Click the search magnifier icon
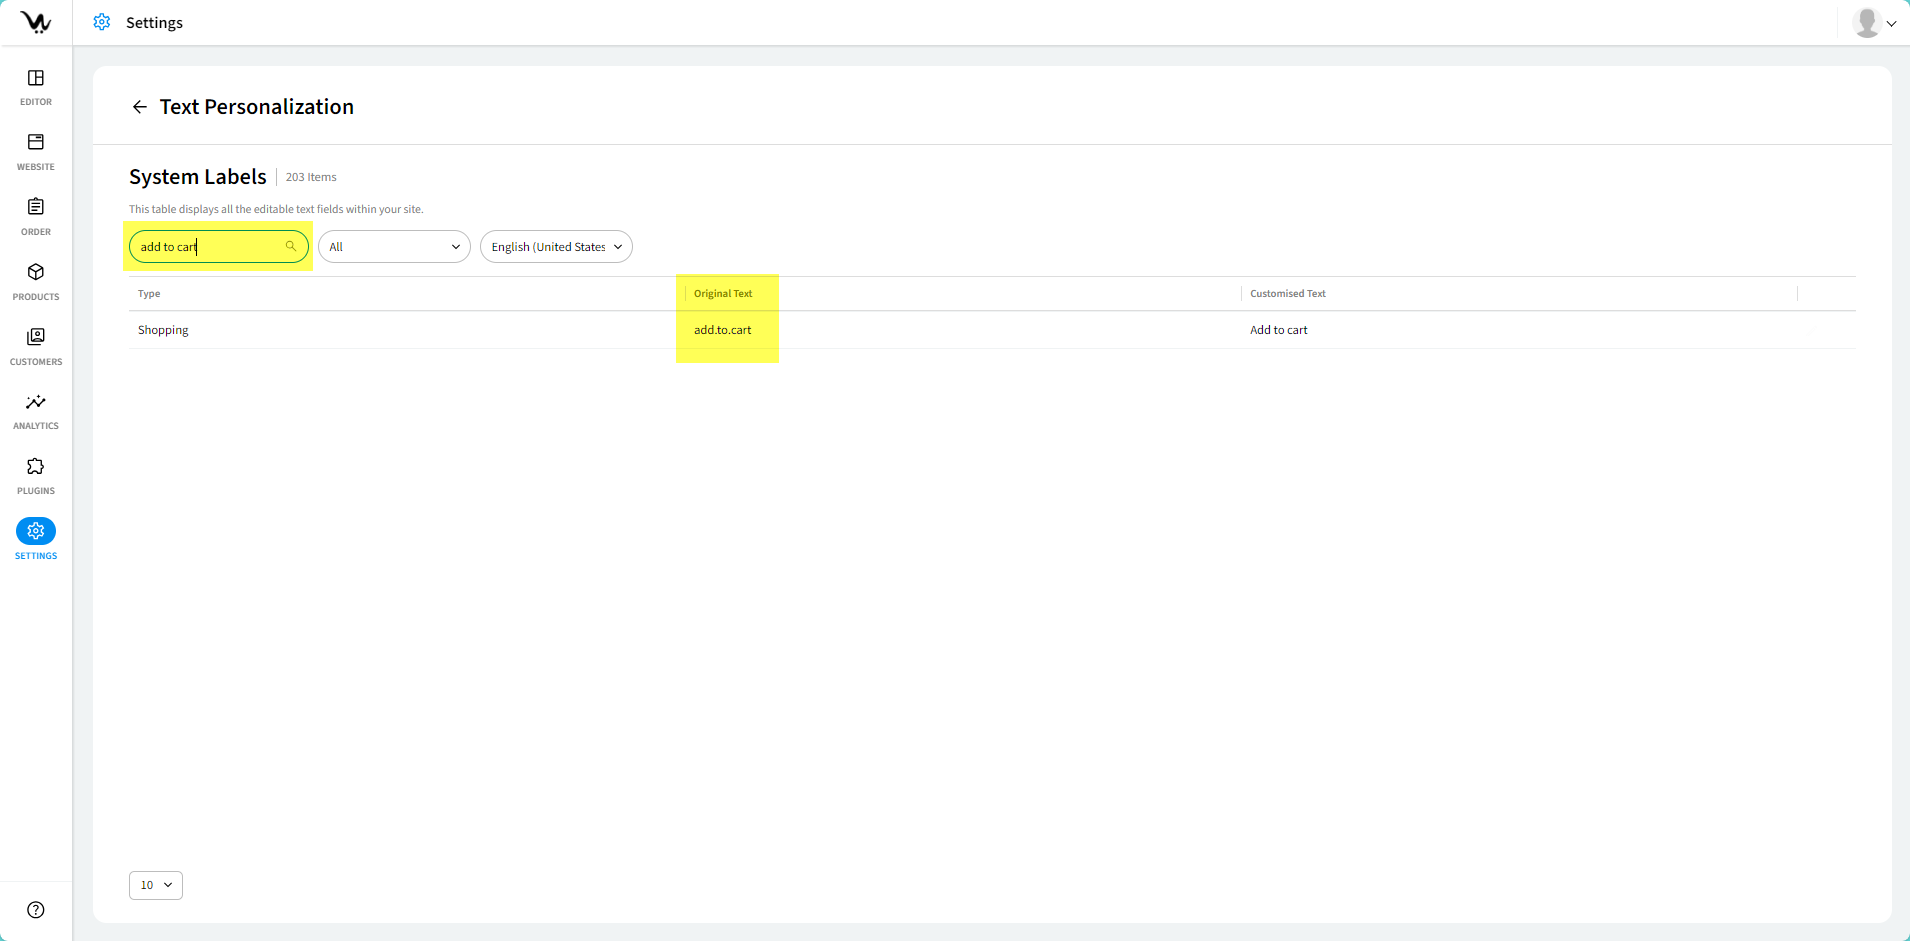Screen dimensions: 1910x941 (291, 246)
